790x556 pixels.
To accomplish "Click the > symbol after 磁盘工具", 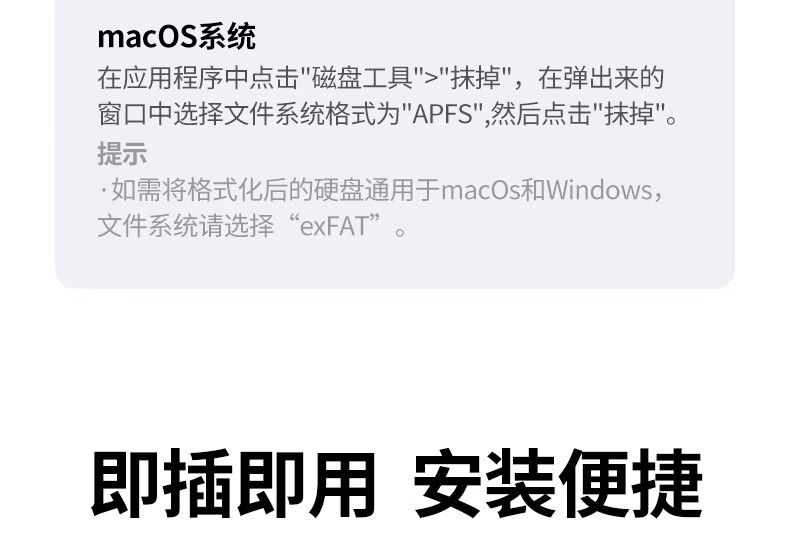I will click(431, 78).
